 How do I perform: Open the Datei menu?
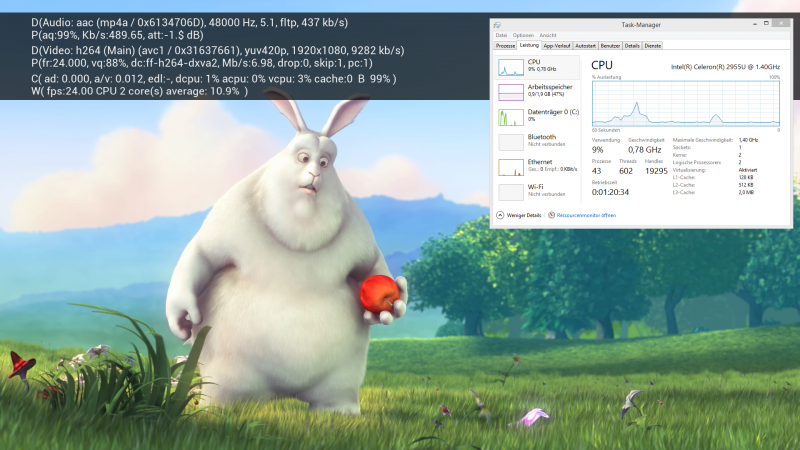pos(502,35)
